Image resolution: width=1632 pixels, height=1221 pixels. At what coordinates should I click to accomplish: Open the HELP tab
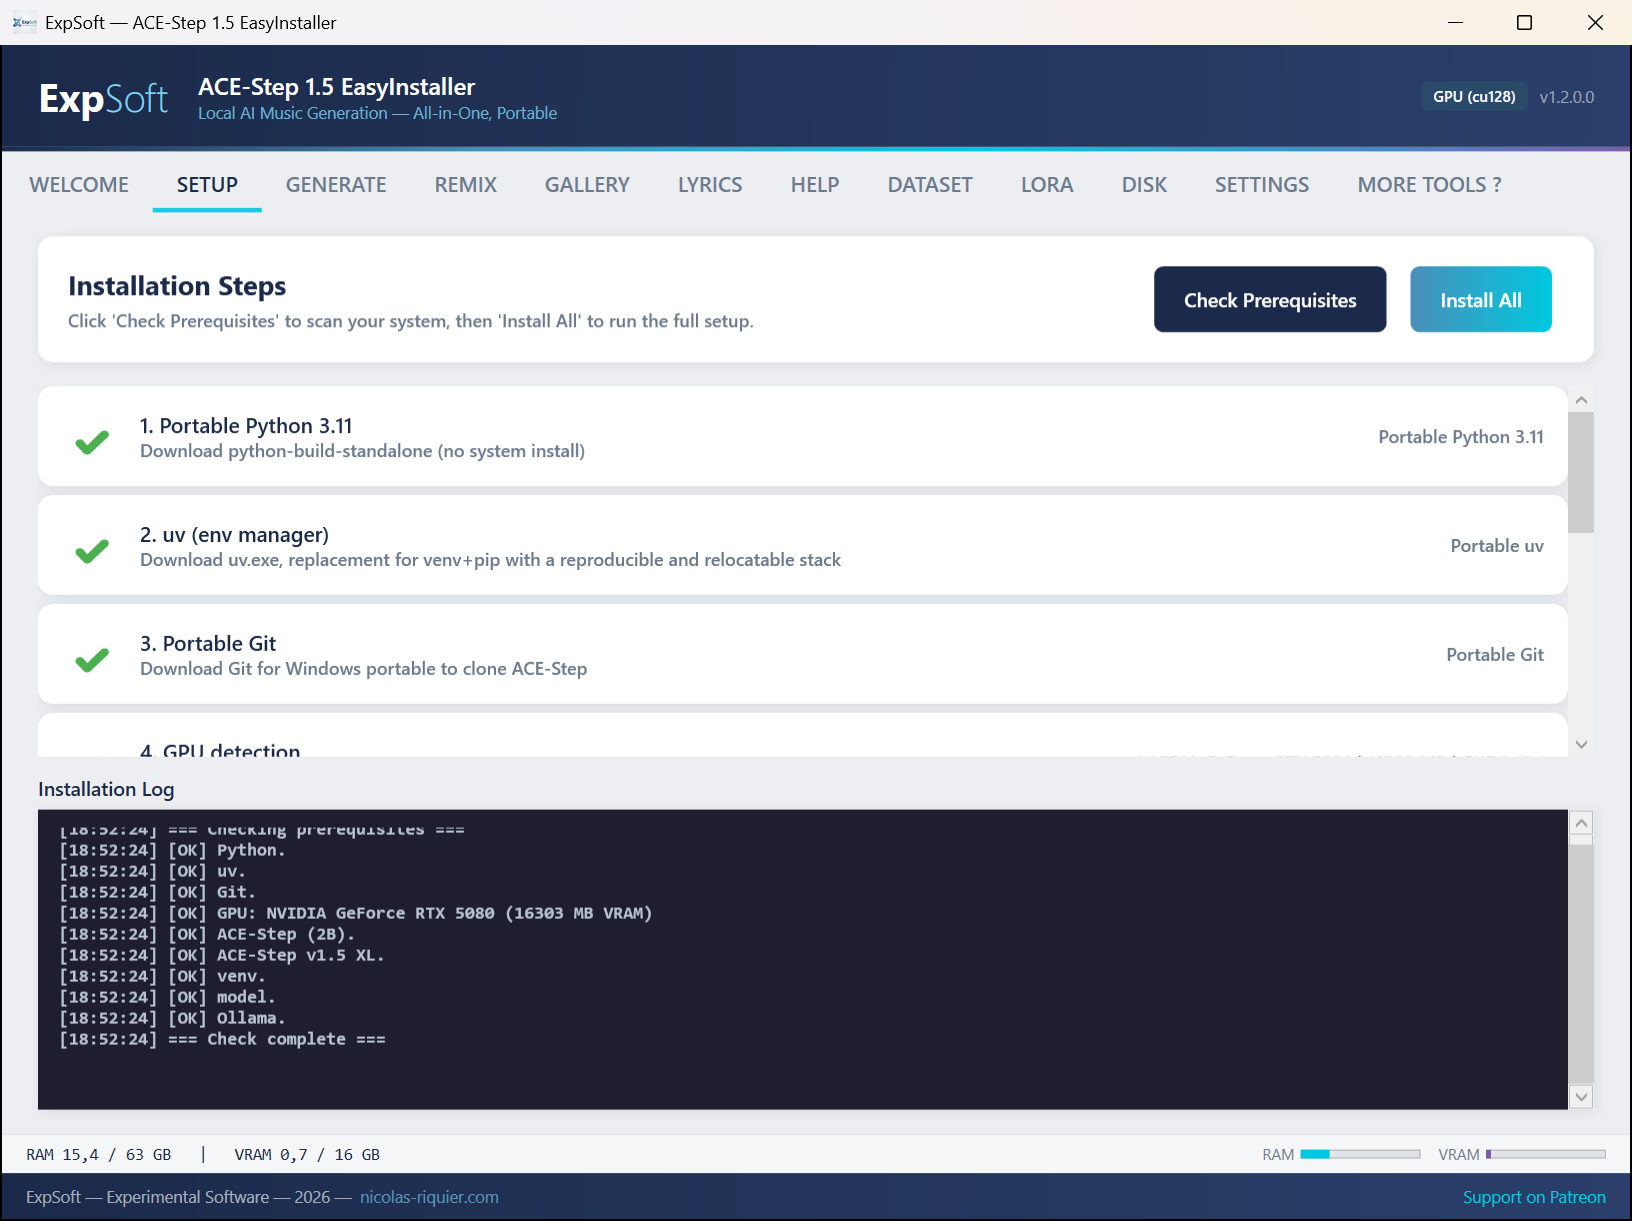[x=815, y=185]
